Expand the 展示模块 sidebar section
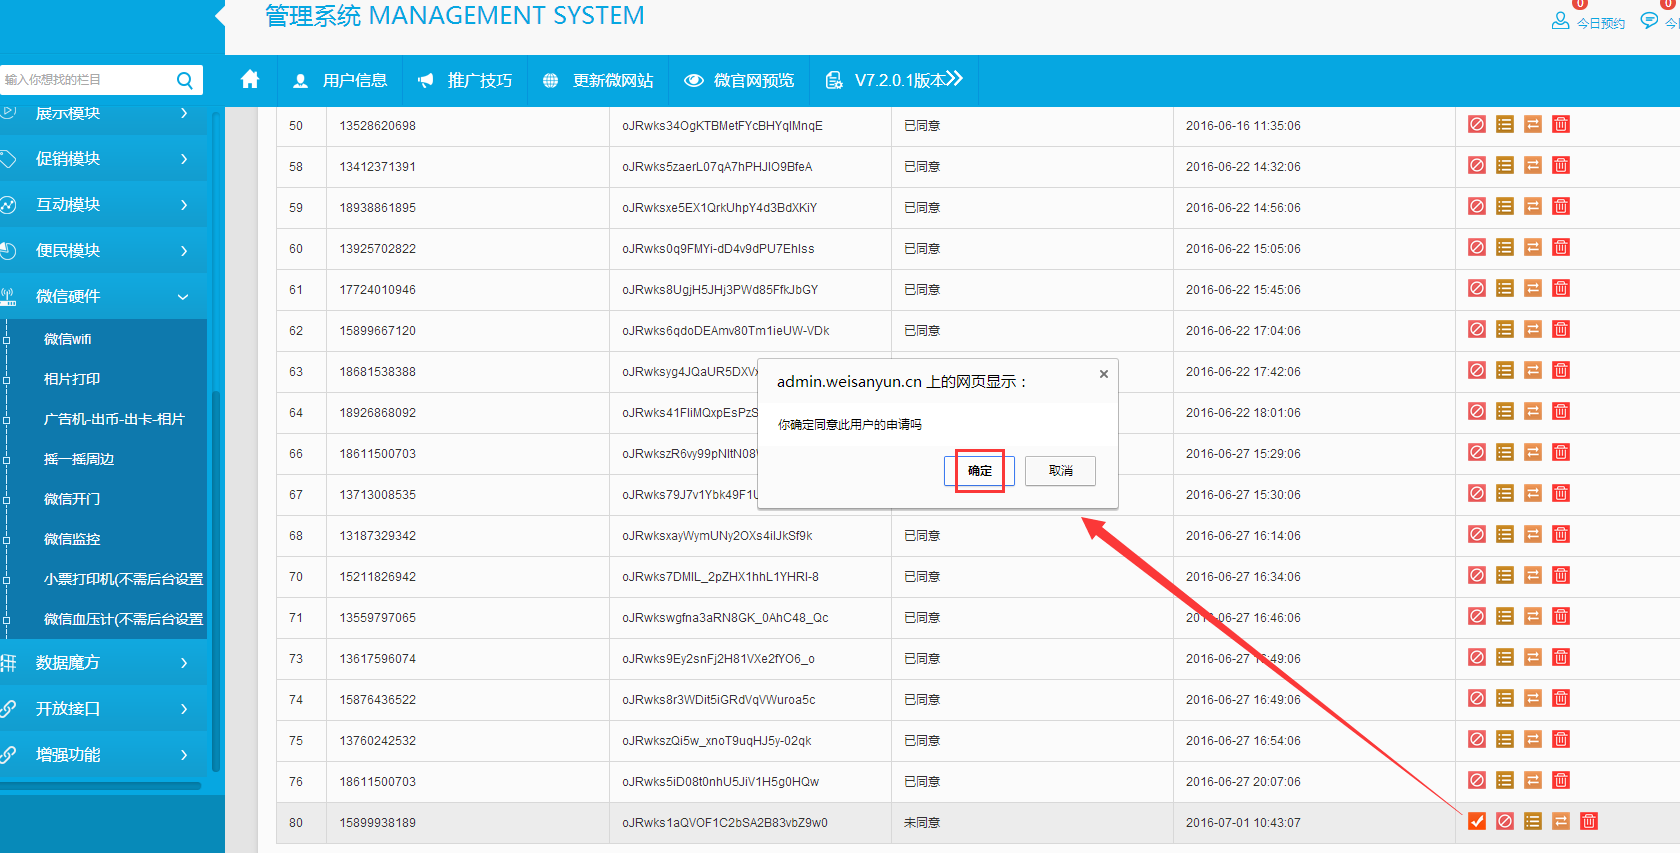The image size is (1680, 853). 104,116
